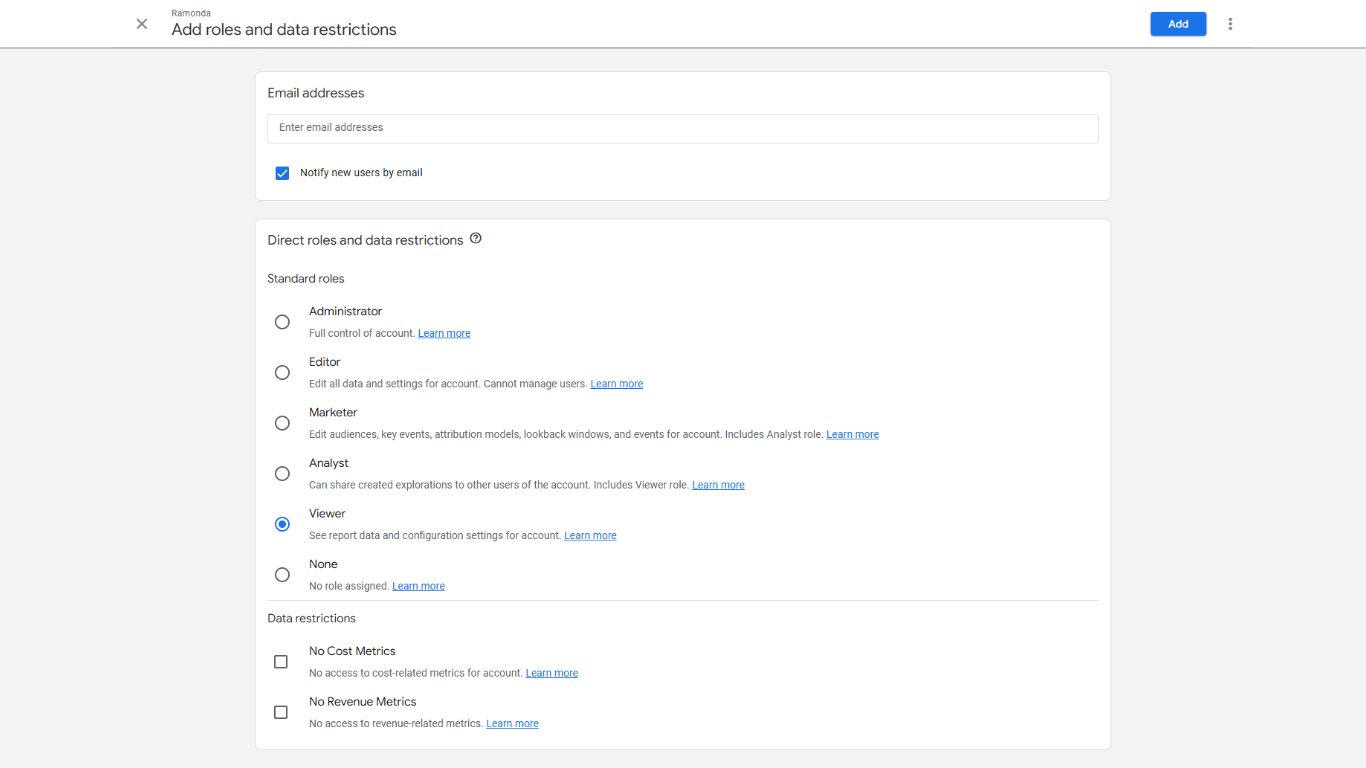Open Learn more for Viewer role
This screenshot has width=1366, height=768.
click(x=590, y=535)
